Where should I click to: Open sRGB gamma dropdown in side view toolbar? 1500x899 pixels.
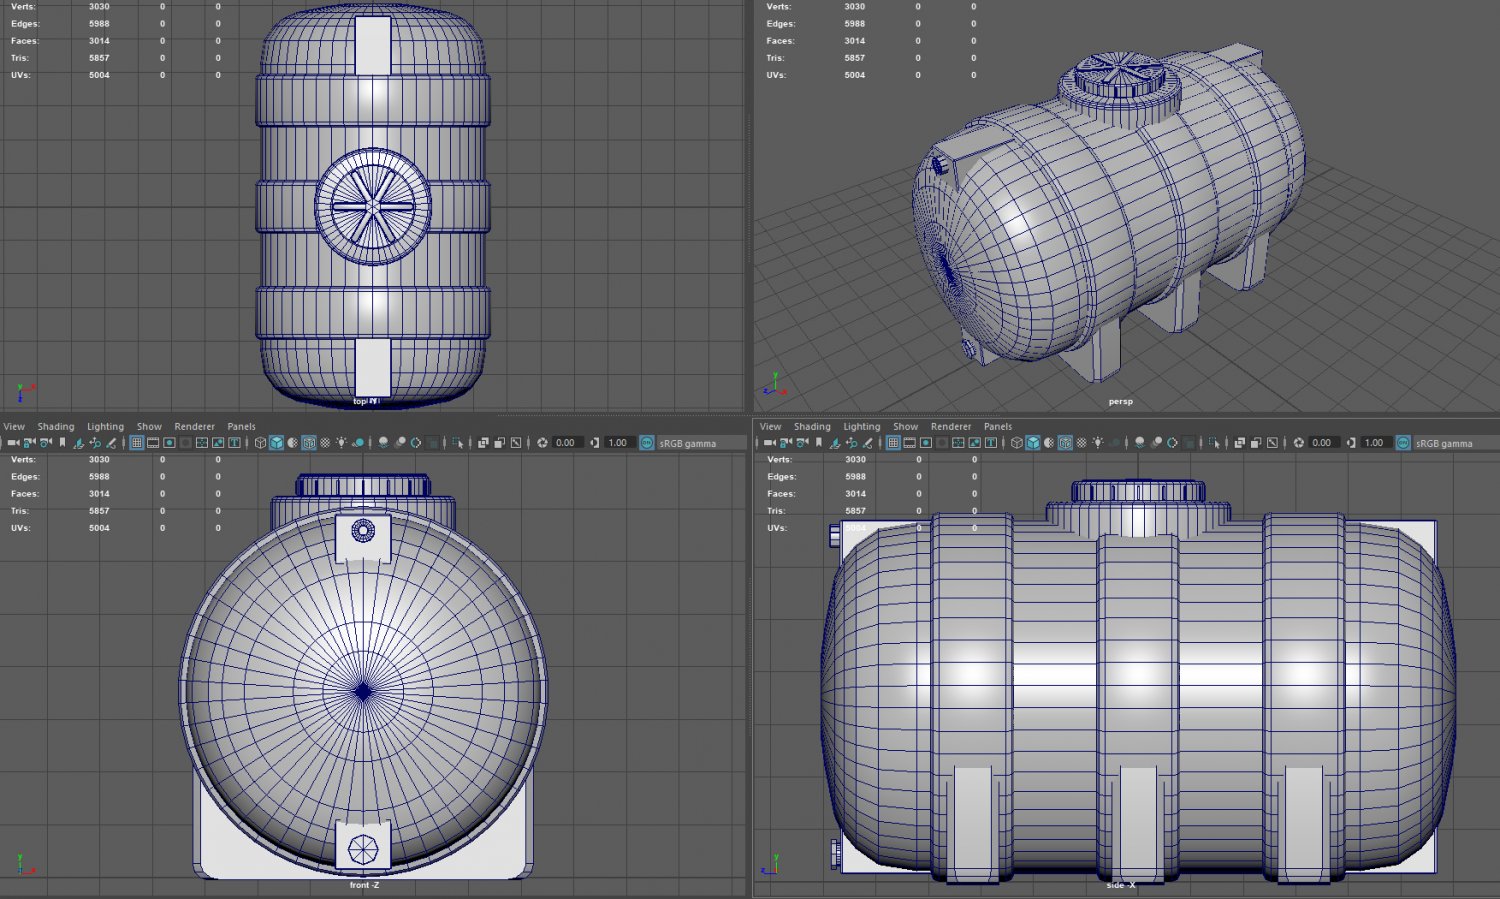pos(1444,443)
